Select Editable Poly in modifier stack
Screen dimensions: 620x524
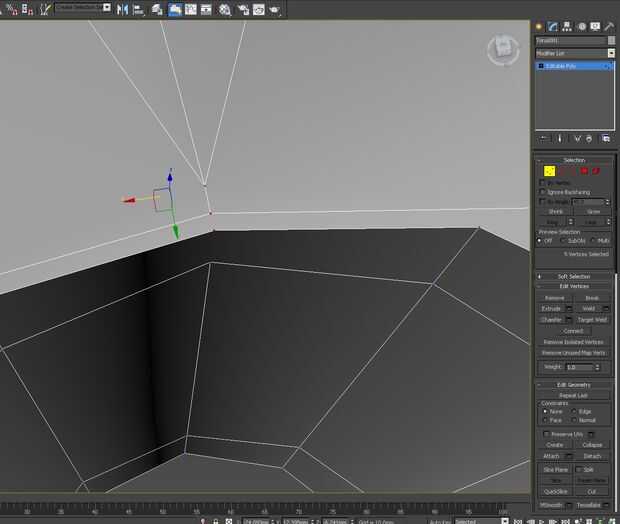click(x=575, y=66)
